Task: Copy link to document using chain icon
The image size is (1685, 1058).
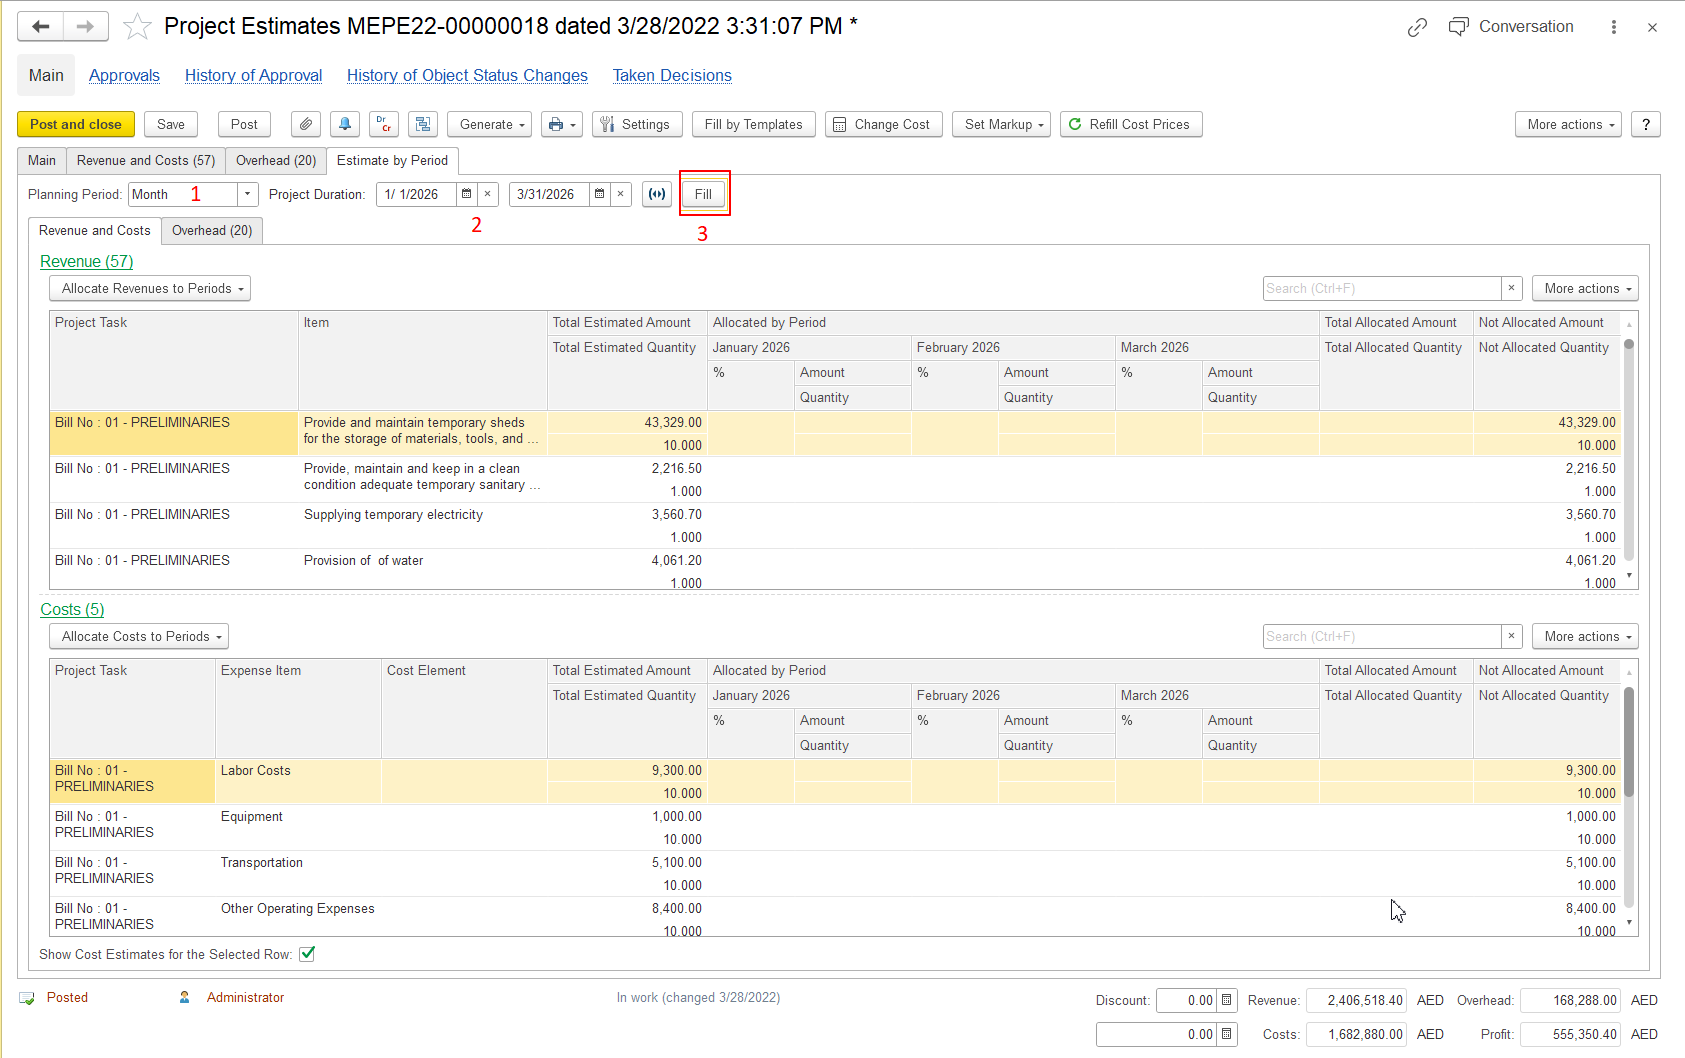Action: tap(1417, 27)
